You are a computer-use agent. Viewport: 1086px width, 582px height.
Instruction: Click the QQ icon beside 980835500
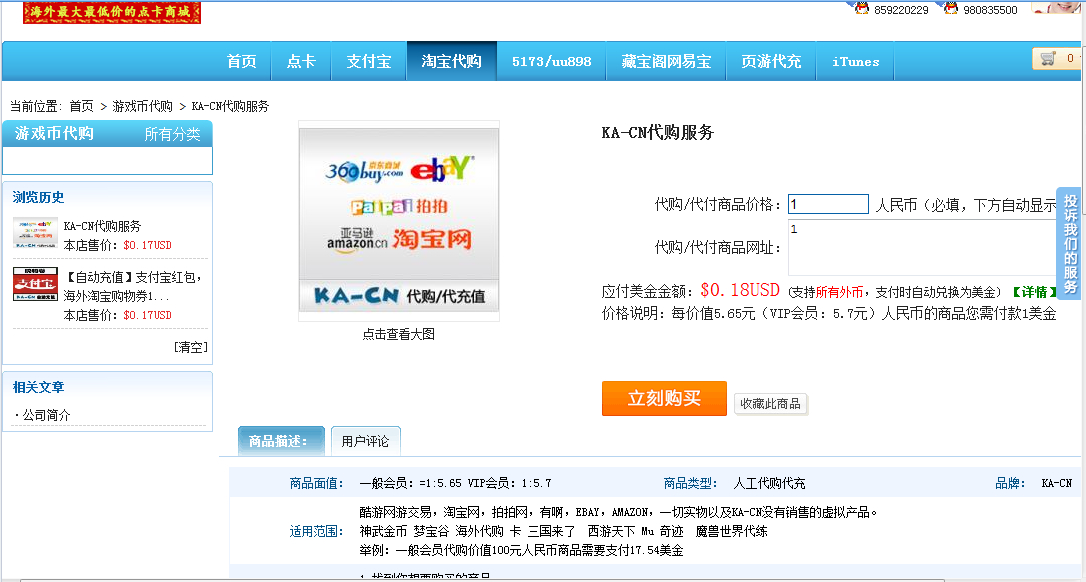tap(951, 7)
